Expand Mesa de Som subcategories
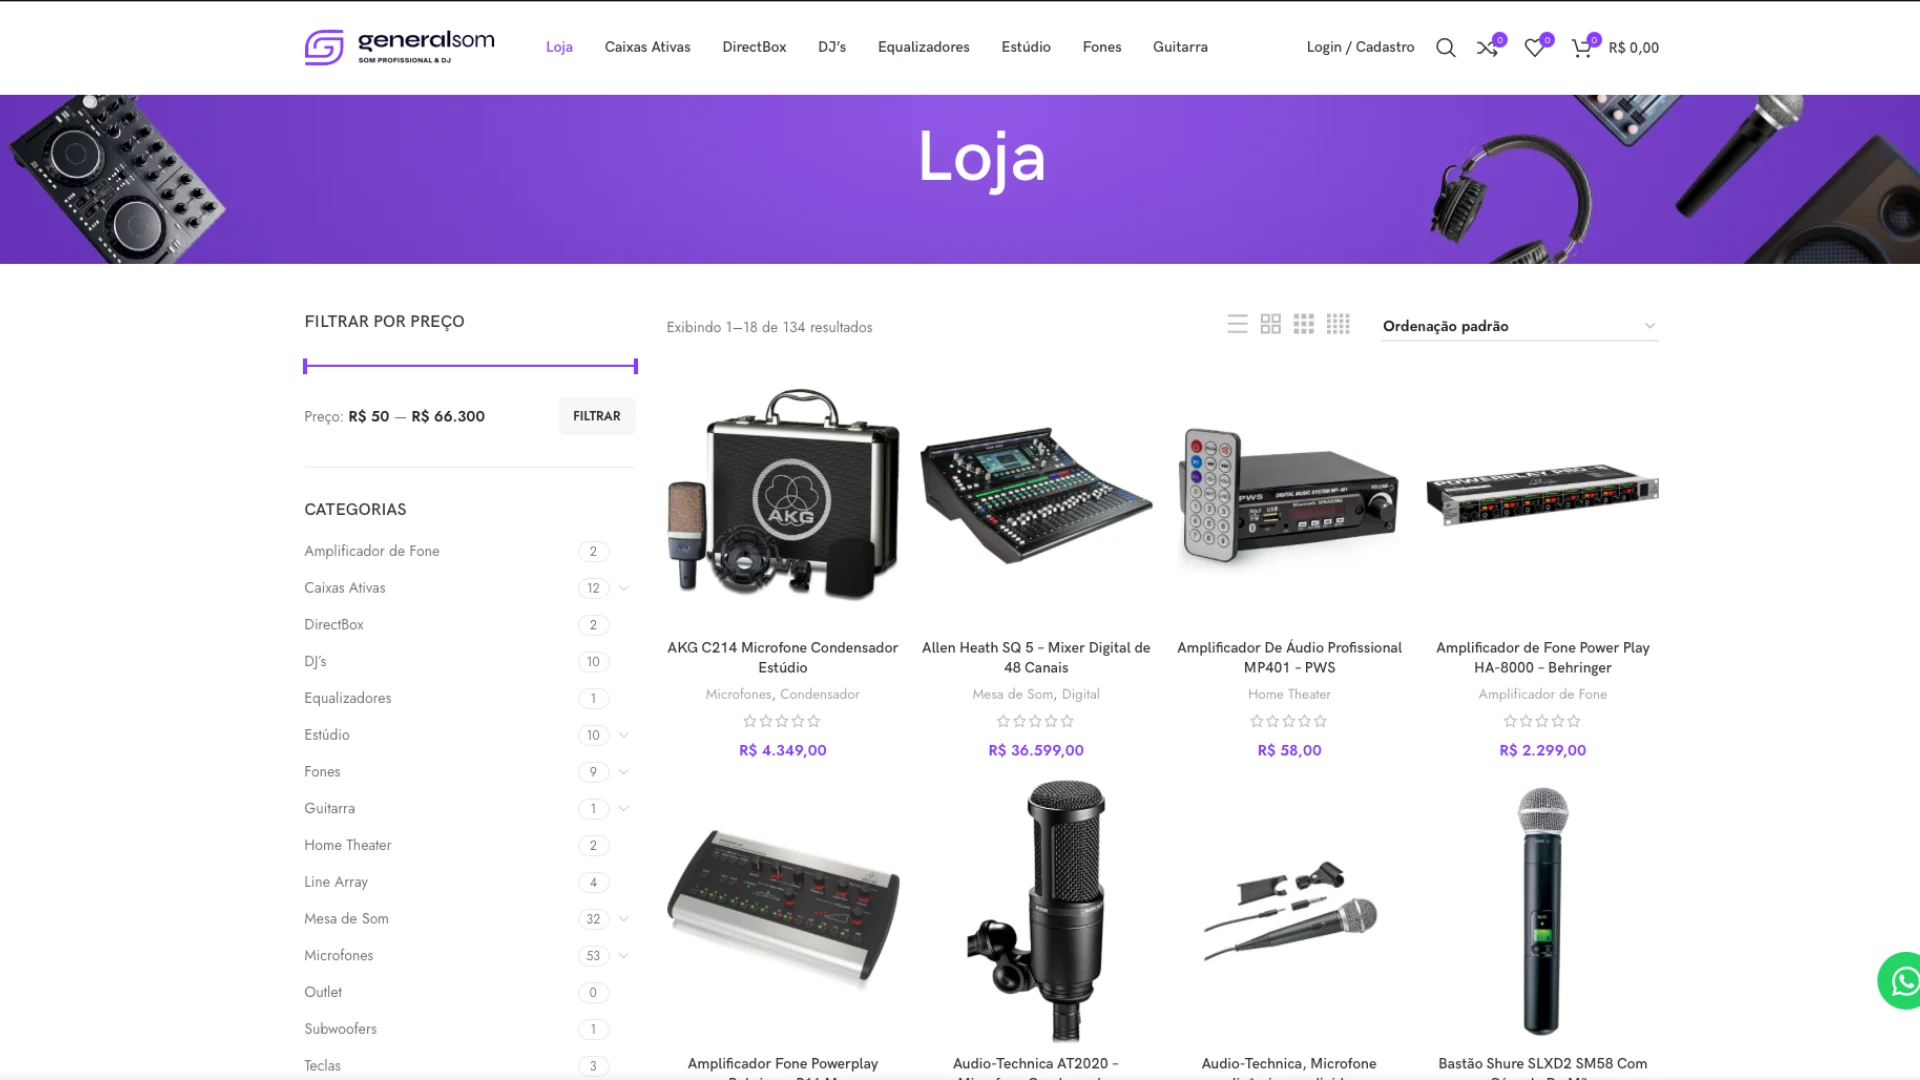1920x1080 pixels. point(624,919)
